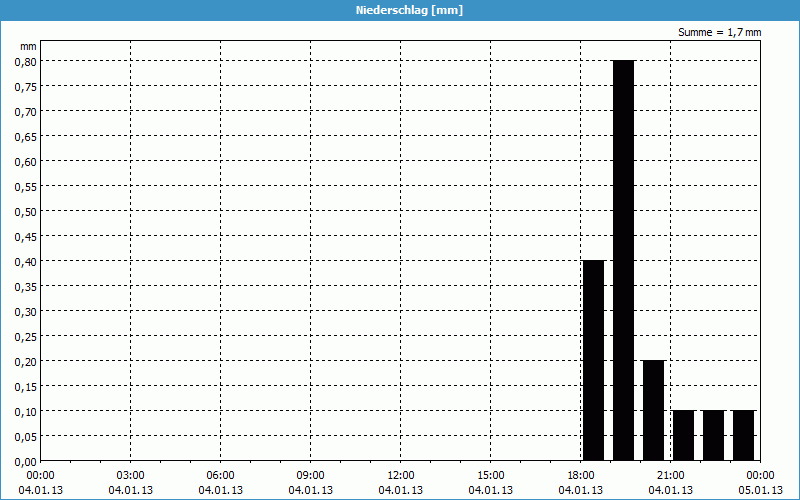
Task: Click the 12:00 time axis label
Action: coord(401,476)
